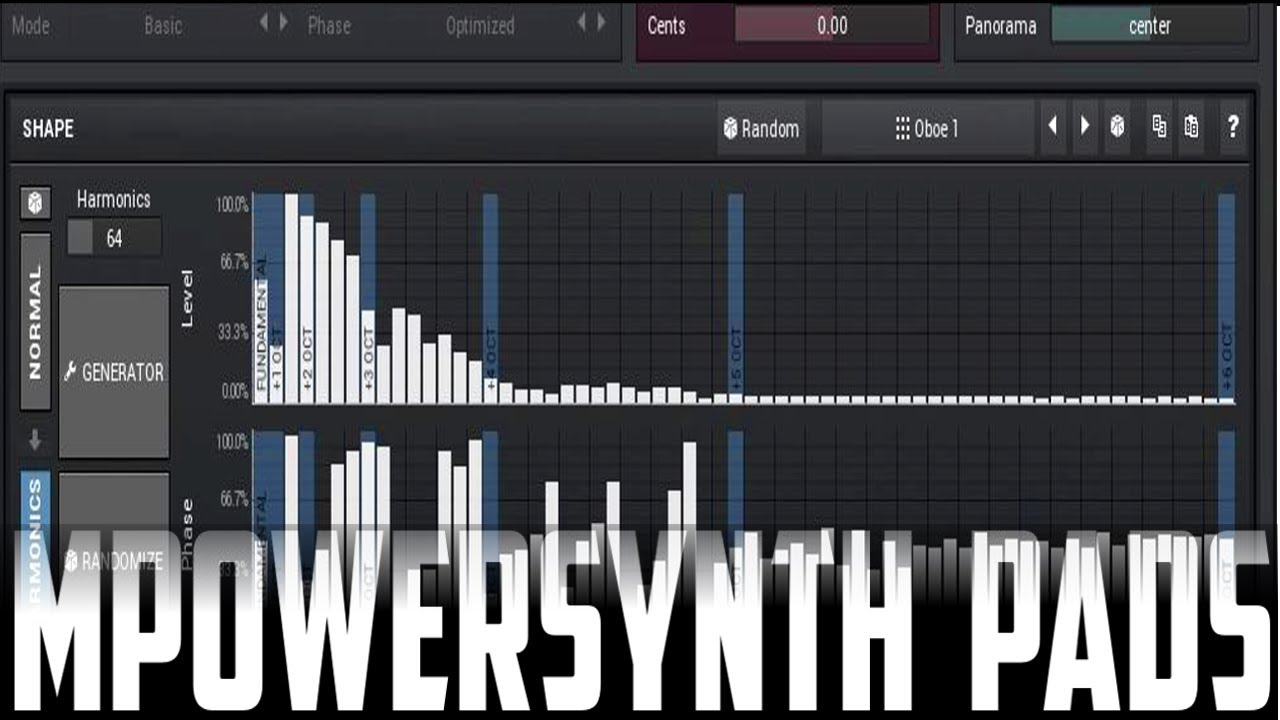The image size is (1280, 720).
Task: Copy shape settings icon
Action: 1159,127
